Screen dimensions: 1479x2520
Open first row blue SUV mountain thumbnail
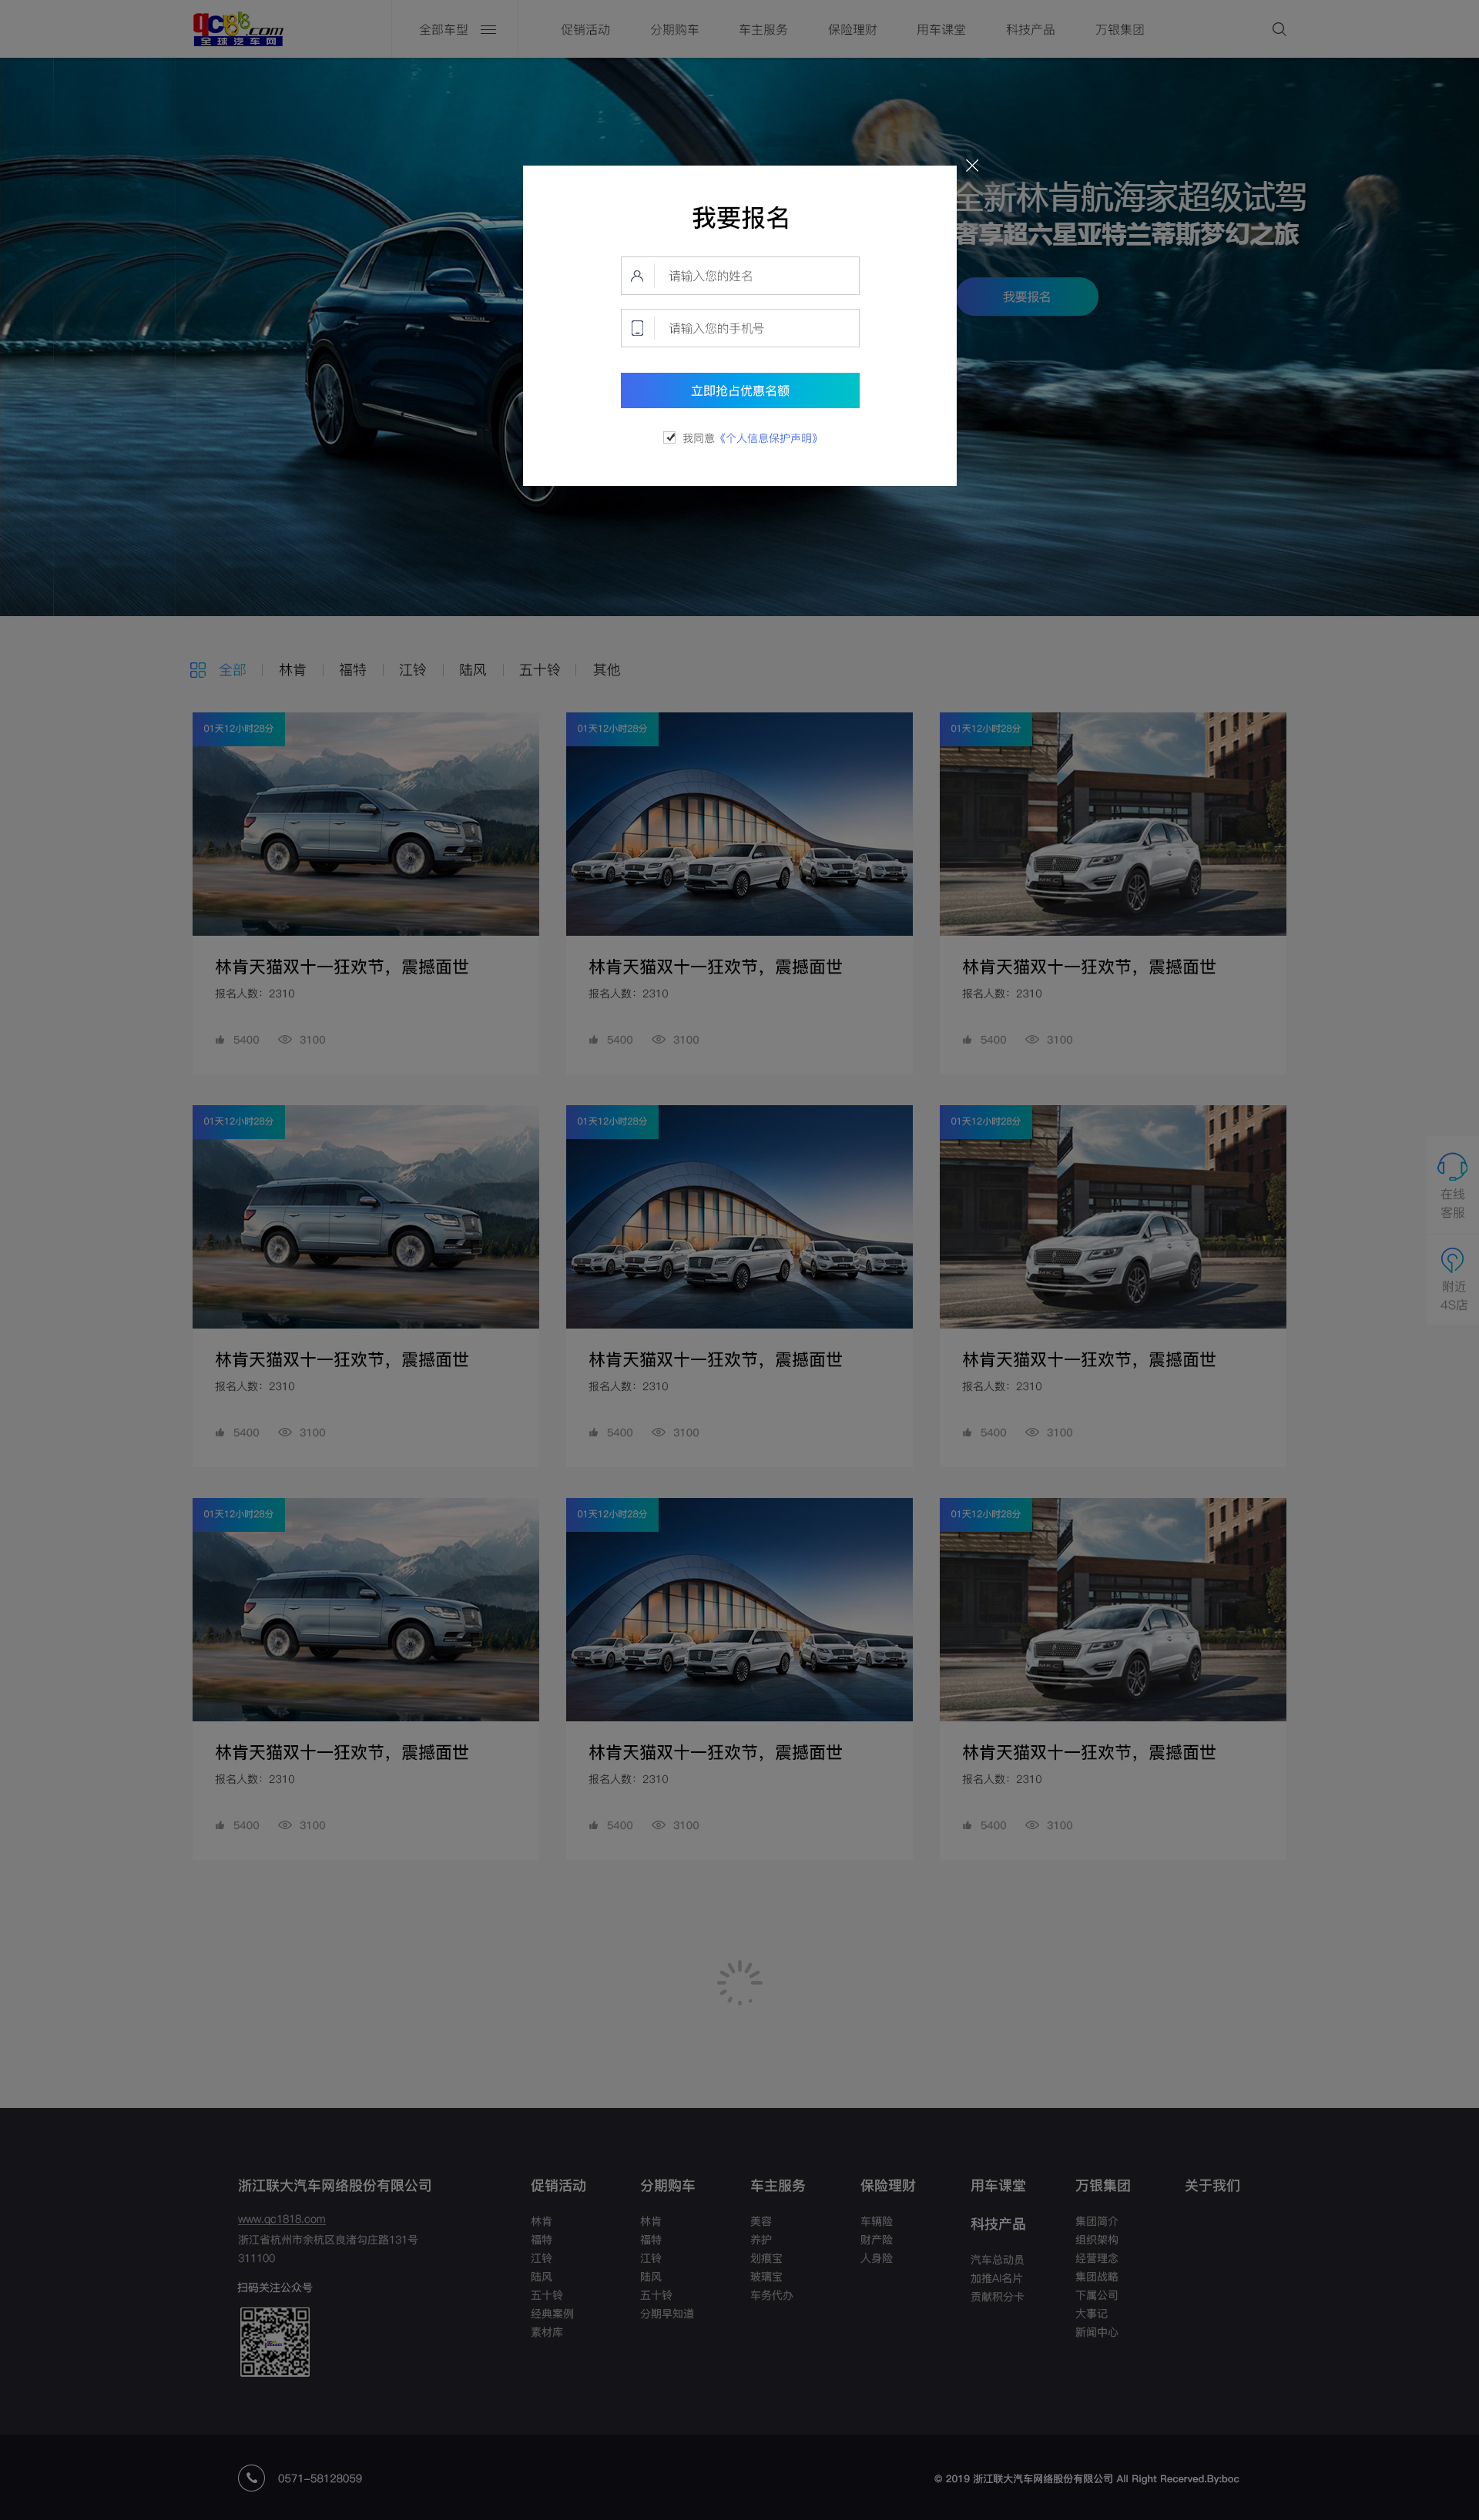click(365, 824)
